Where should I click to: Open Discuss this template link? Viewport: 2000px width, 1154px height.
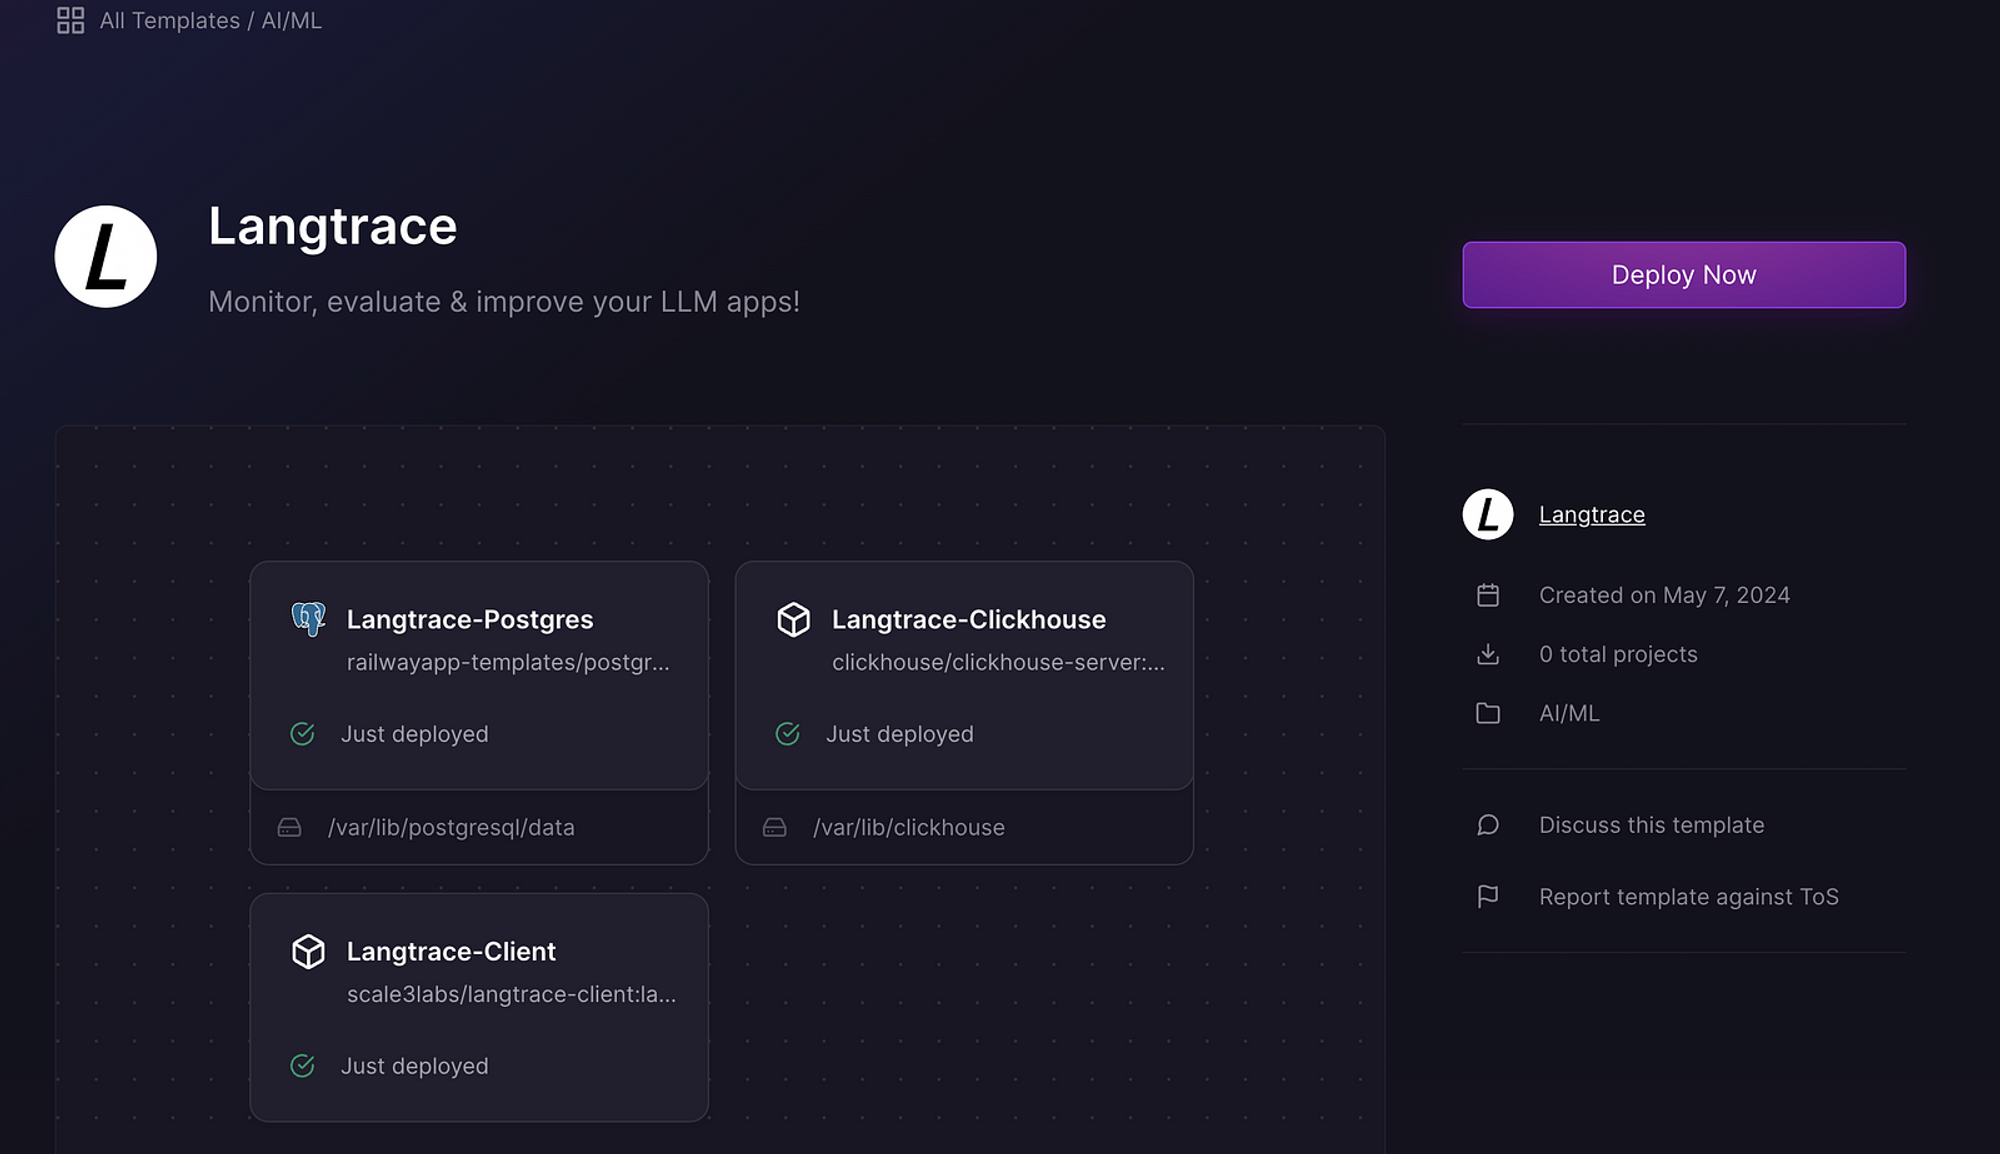[1651, 825]
